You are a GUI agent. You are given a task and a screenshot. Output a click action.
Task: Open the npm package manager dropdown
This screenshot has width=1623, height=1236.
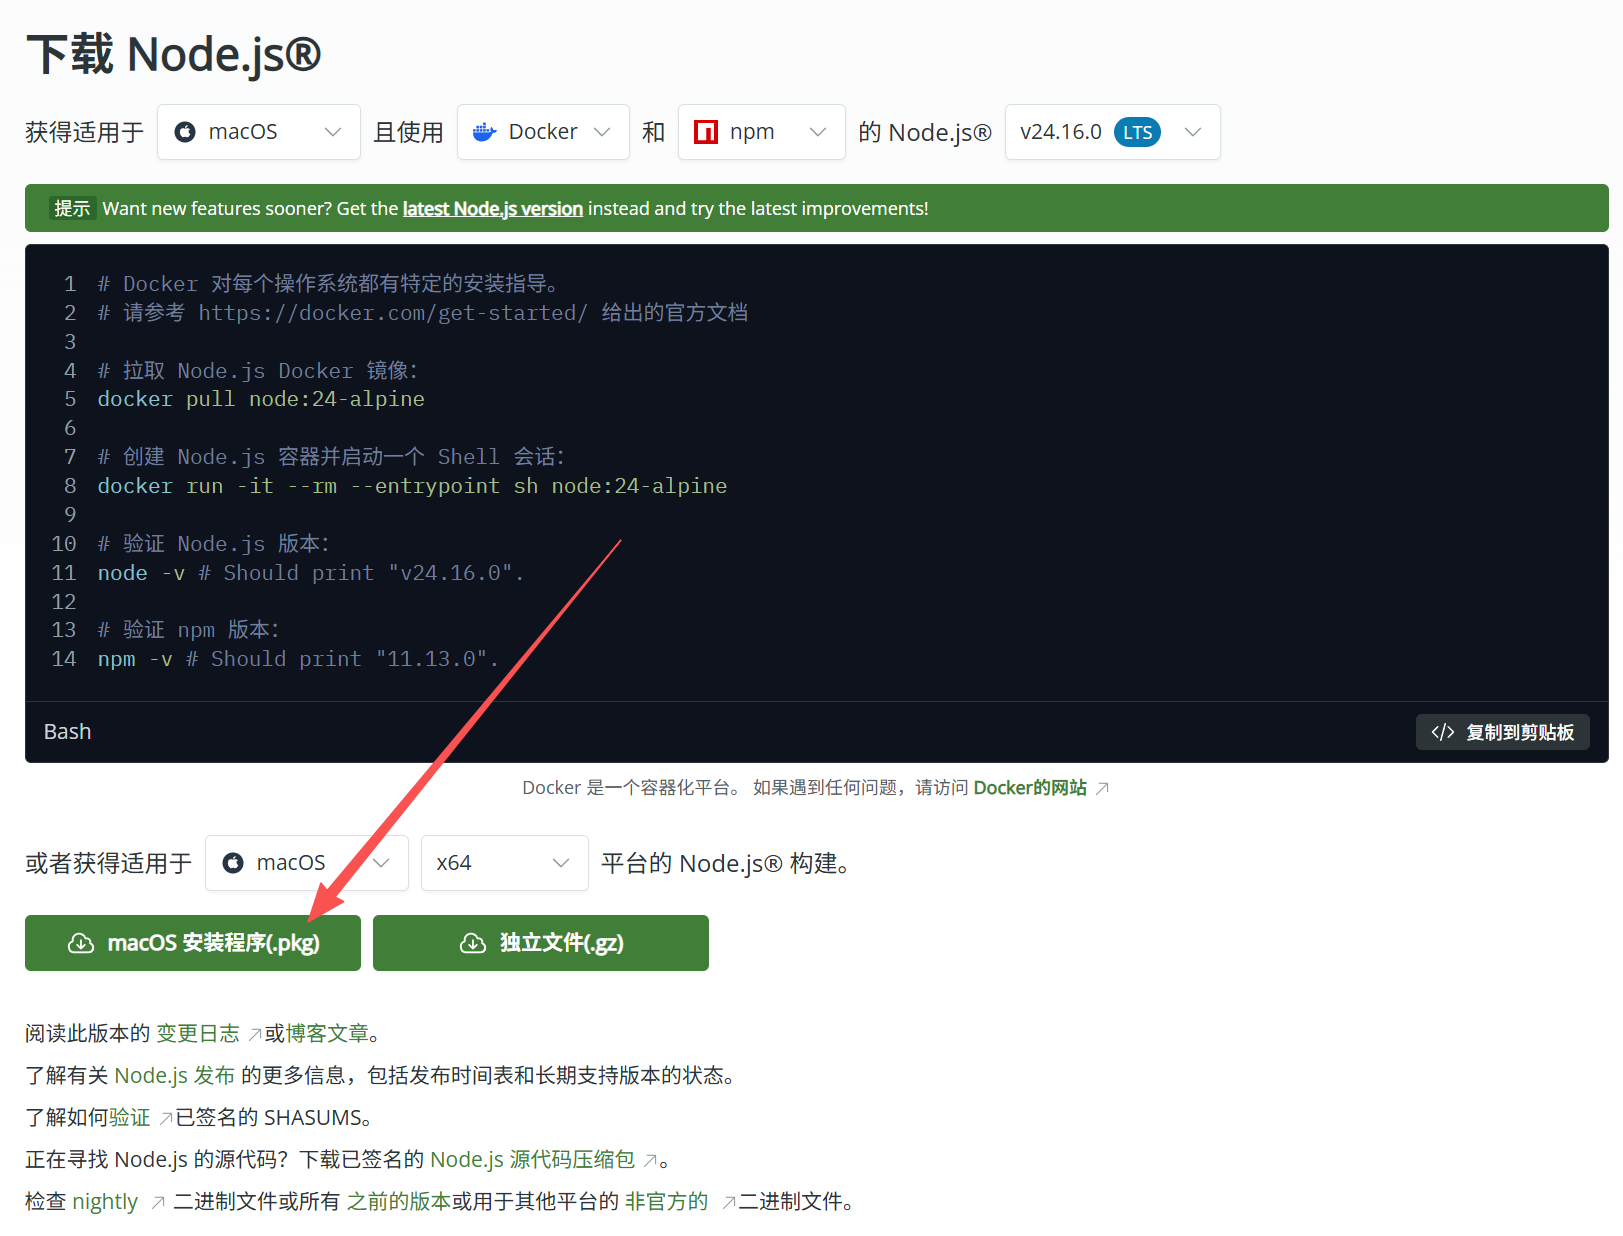[761, 132]
